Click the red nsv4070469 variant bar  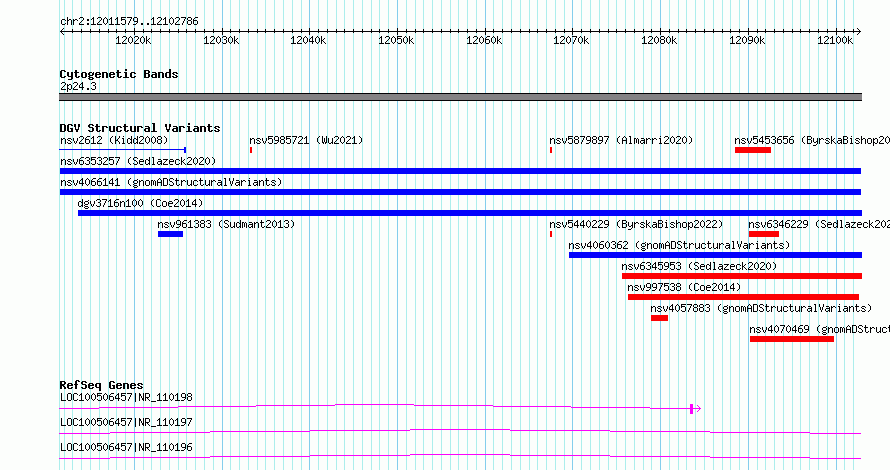click(x=792, y=339)
